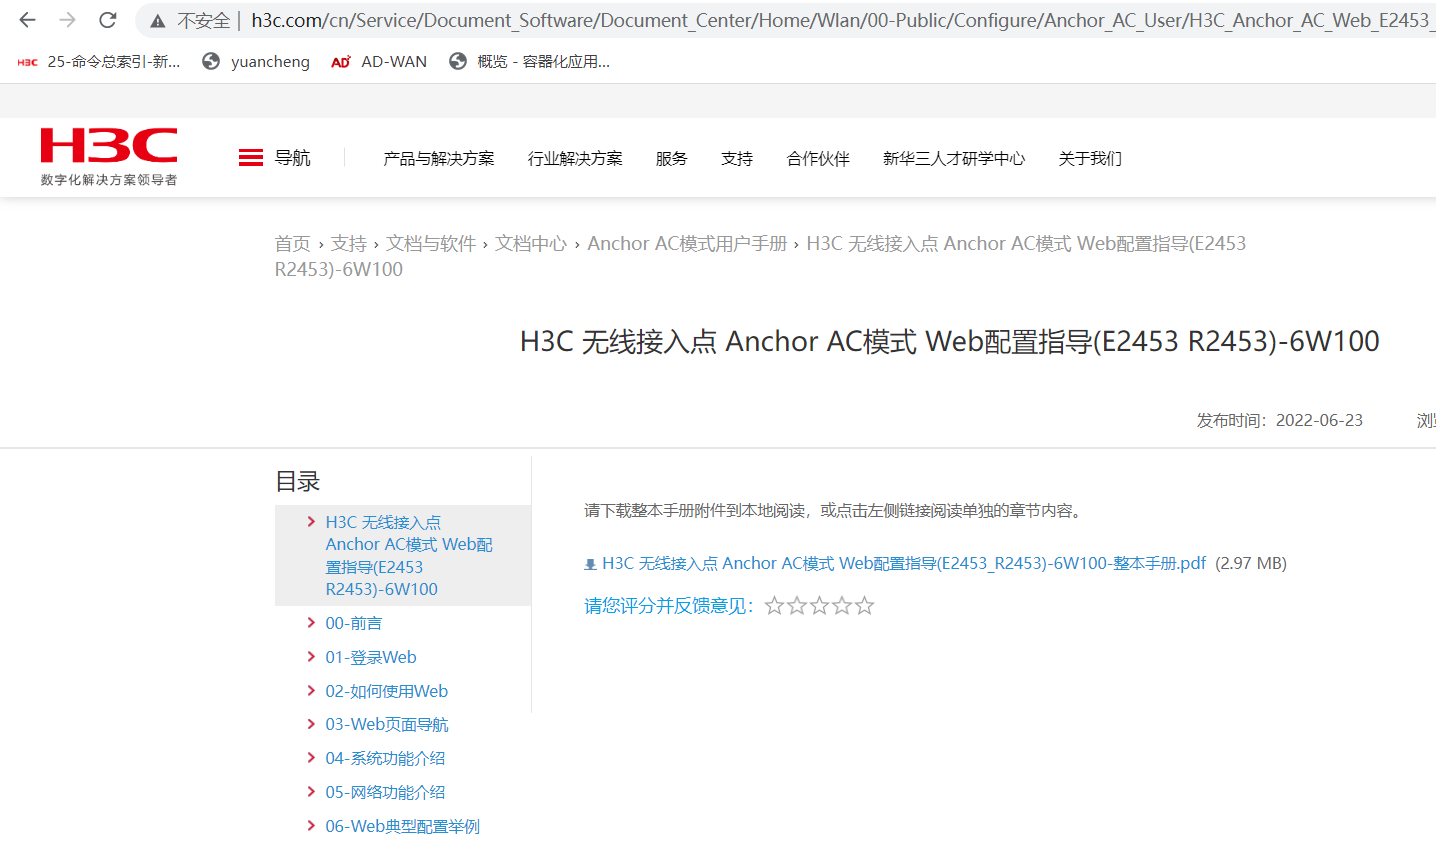Click the 文档中心 breadcrumb link

[531, 244]
